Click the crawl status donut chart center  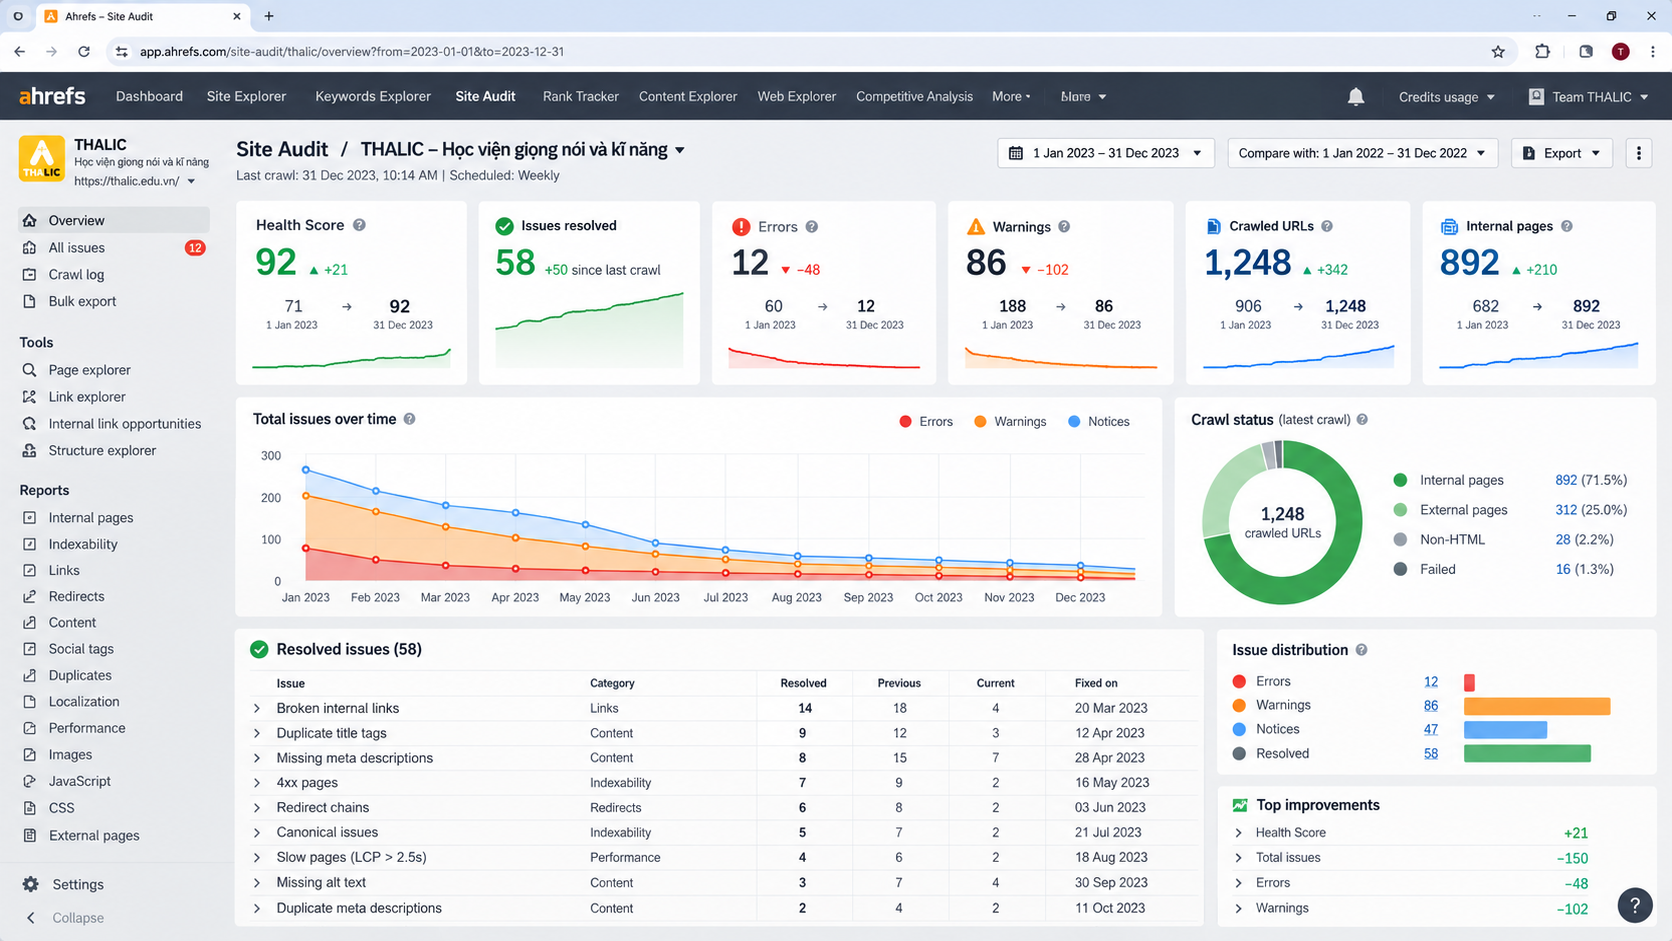tap(1282, 522)
